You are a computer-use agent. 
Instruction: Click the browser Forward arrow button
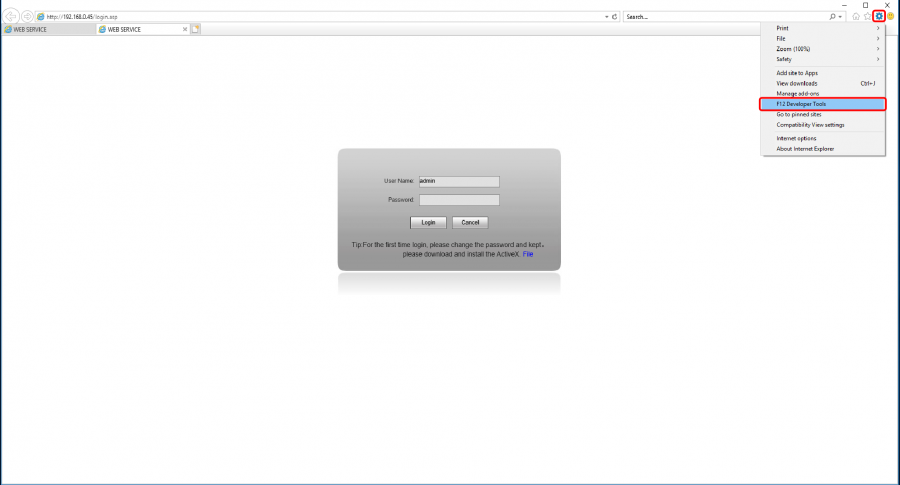point(27,17)
